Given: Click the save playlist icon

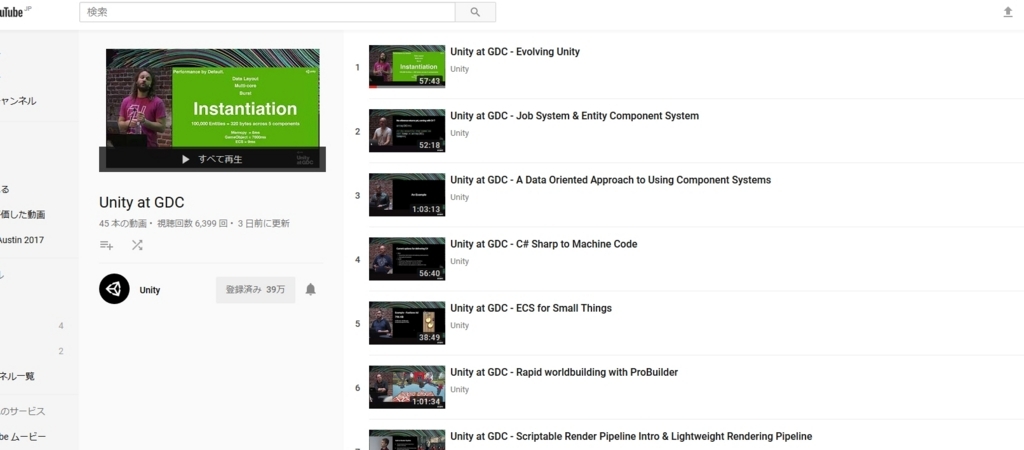Looking at the screenshot, I should tap(106, 245).
